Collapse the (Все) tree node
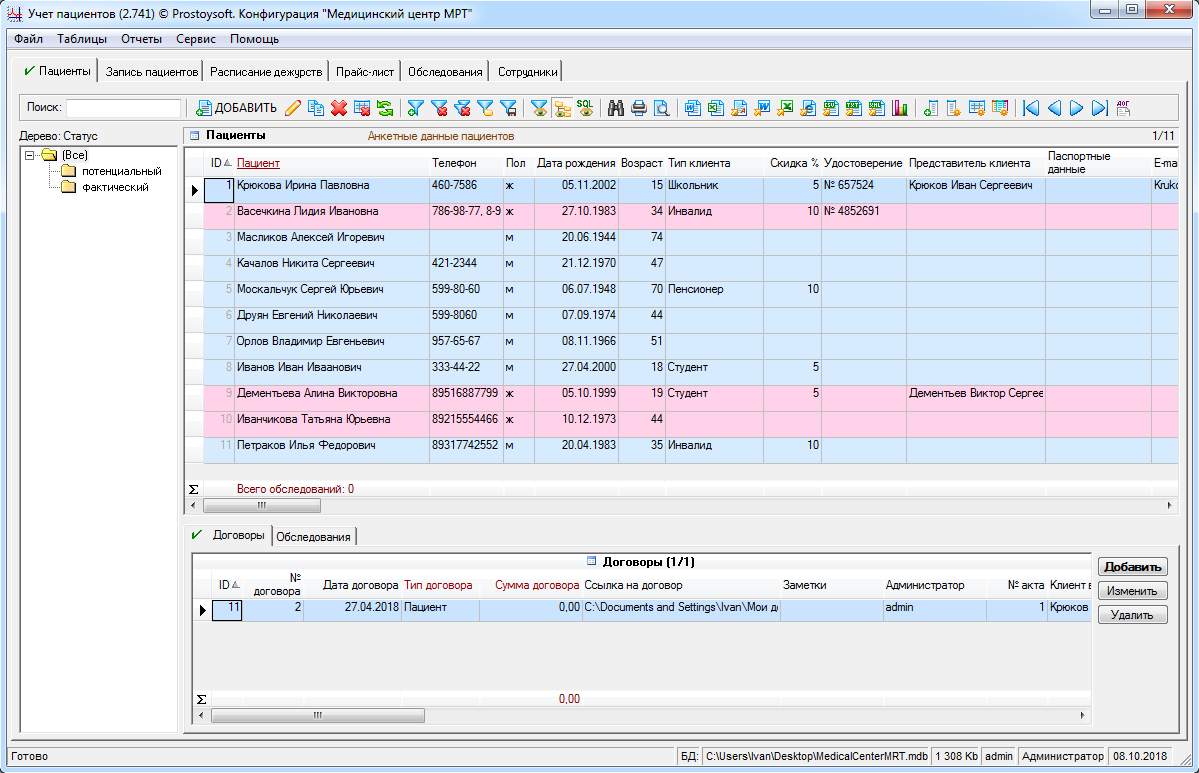The height and width of the screenshot is (773, 1199). 30,155
